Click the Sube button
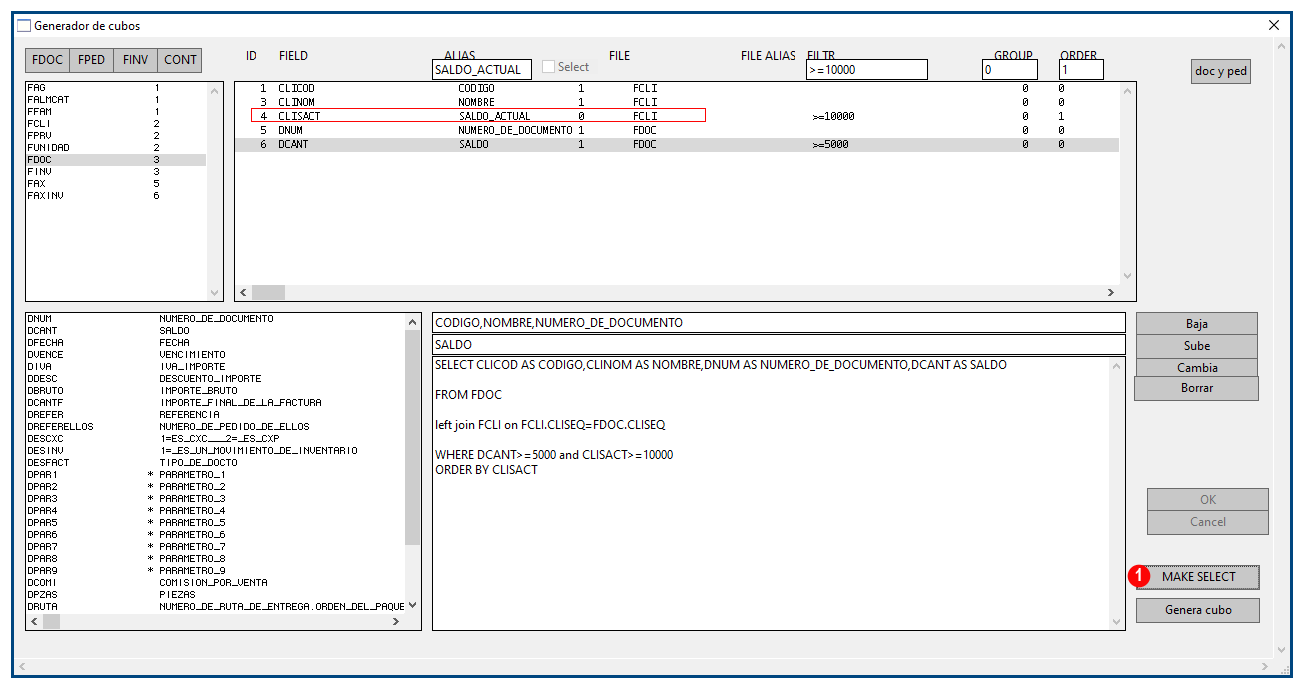Image resolution: width=1303 pixels, height=687 pixels. (1197, 346)
